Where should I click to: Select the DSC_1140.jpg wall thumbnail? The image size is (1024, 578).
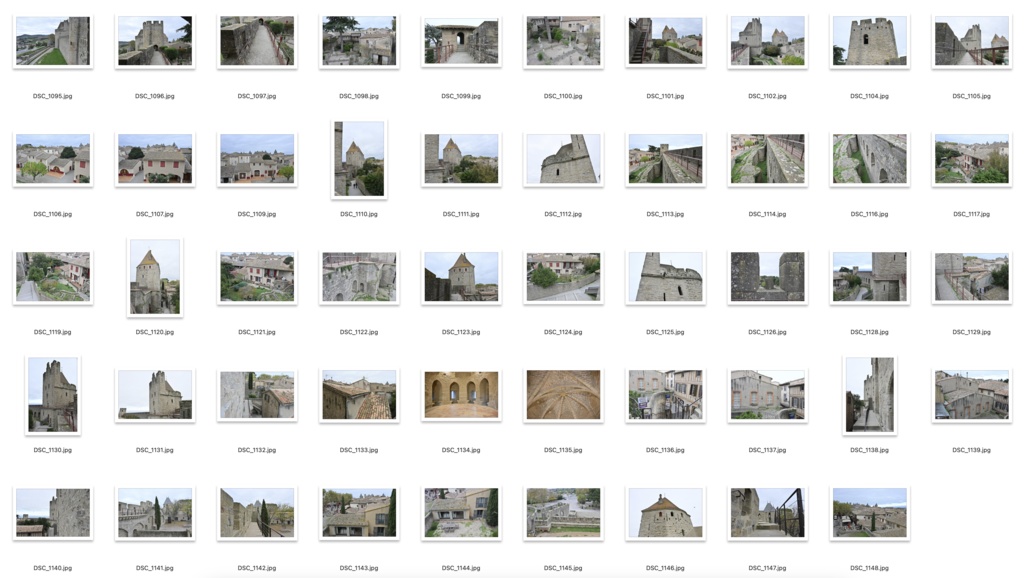[x=53, y=513]
